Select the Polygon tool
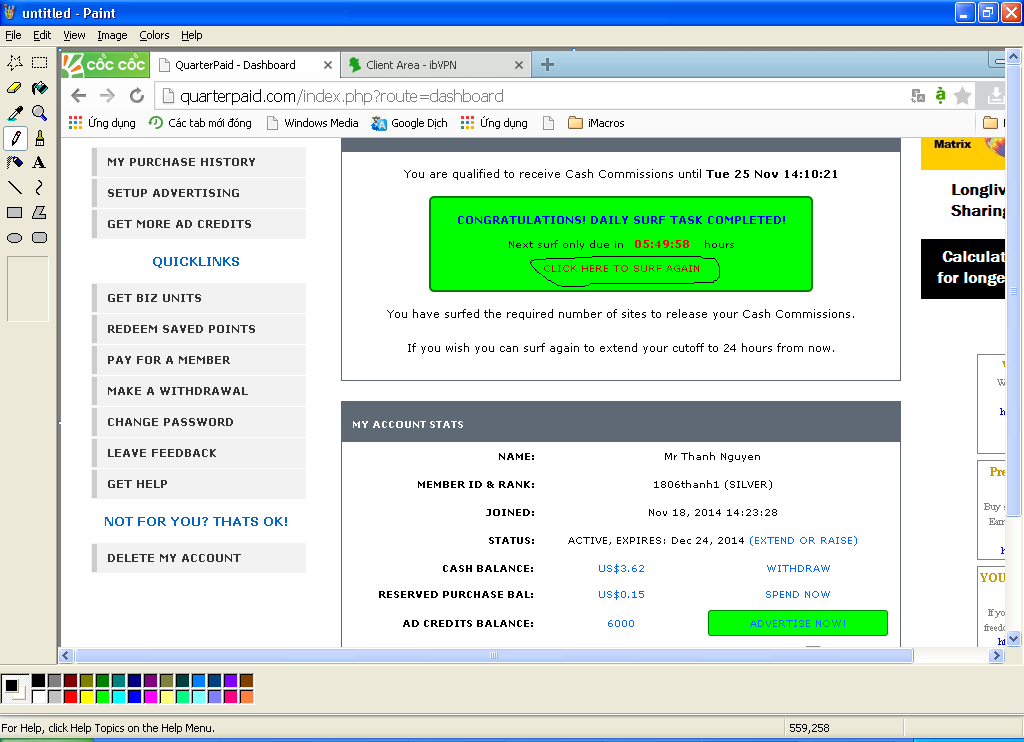The width and height of the screenshot is (1024, 742). tap(40, 212)
